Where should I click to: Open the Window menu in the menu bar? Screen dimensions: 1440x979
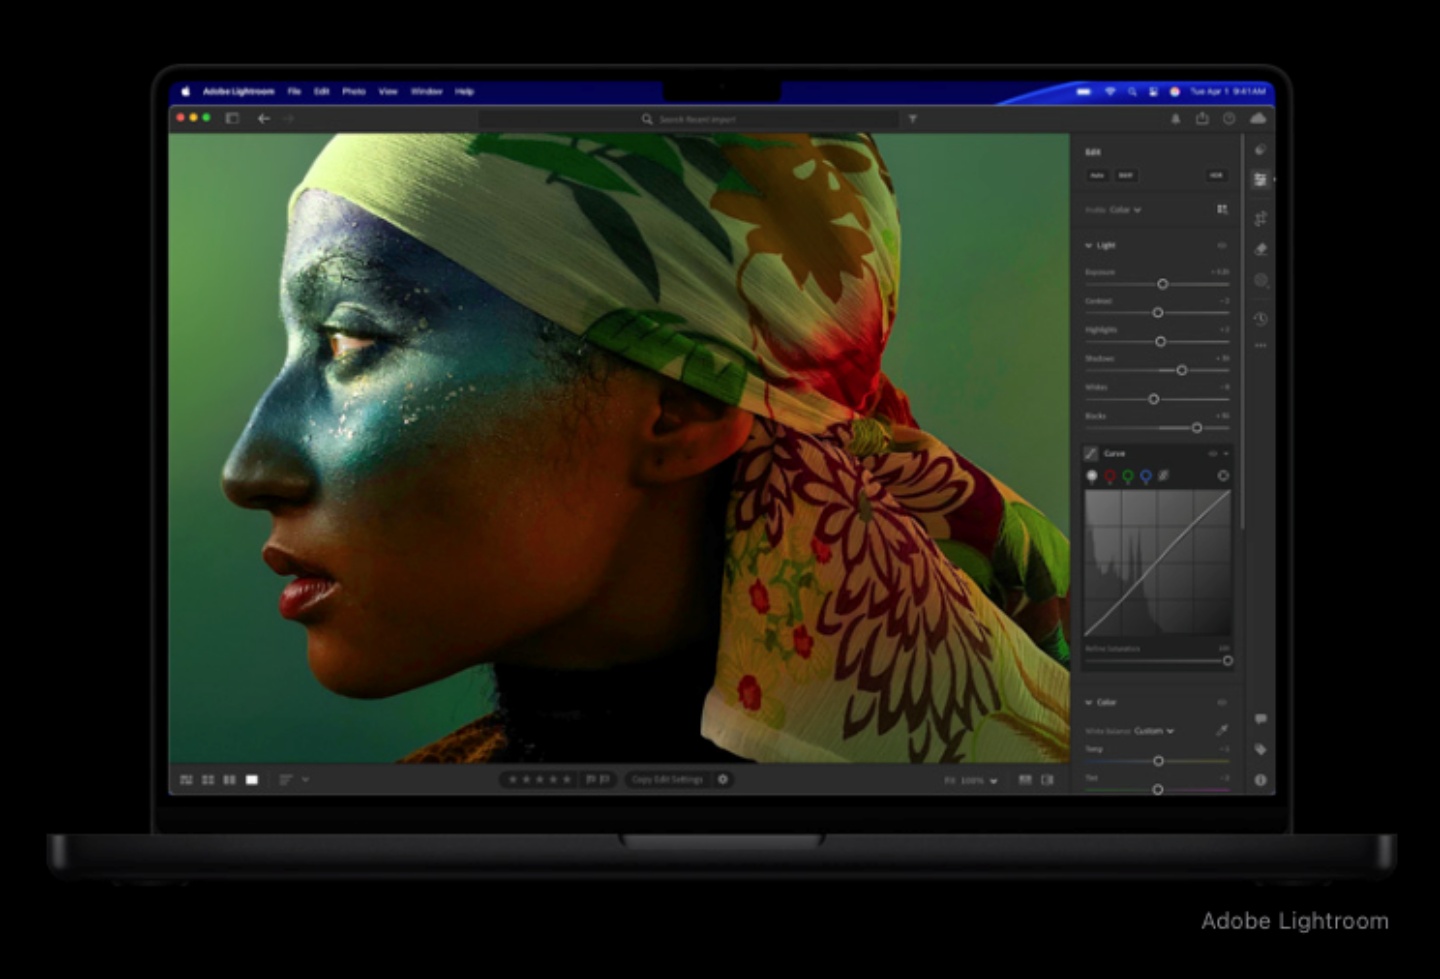[x=424, y=91]
